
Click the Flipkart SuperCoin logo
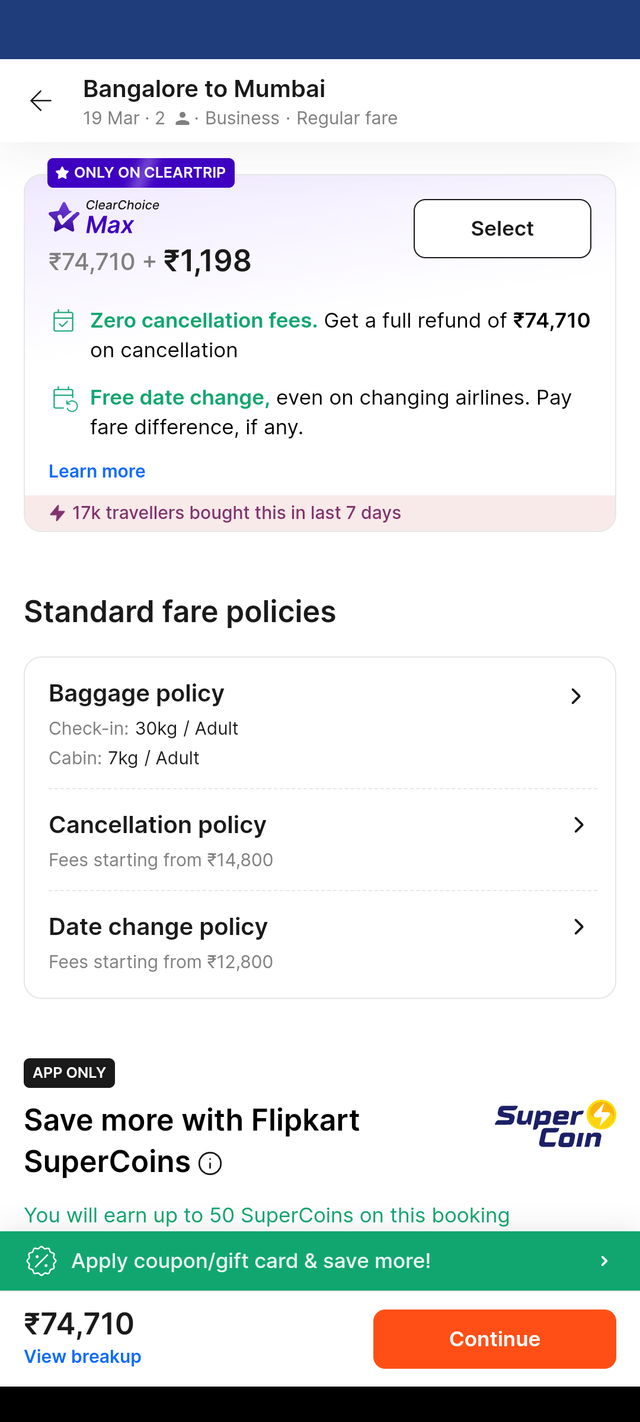(x=556, y=1124)
